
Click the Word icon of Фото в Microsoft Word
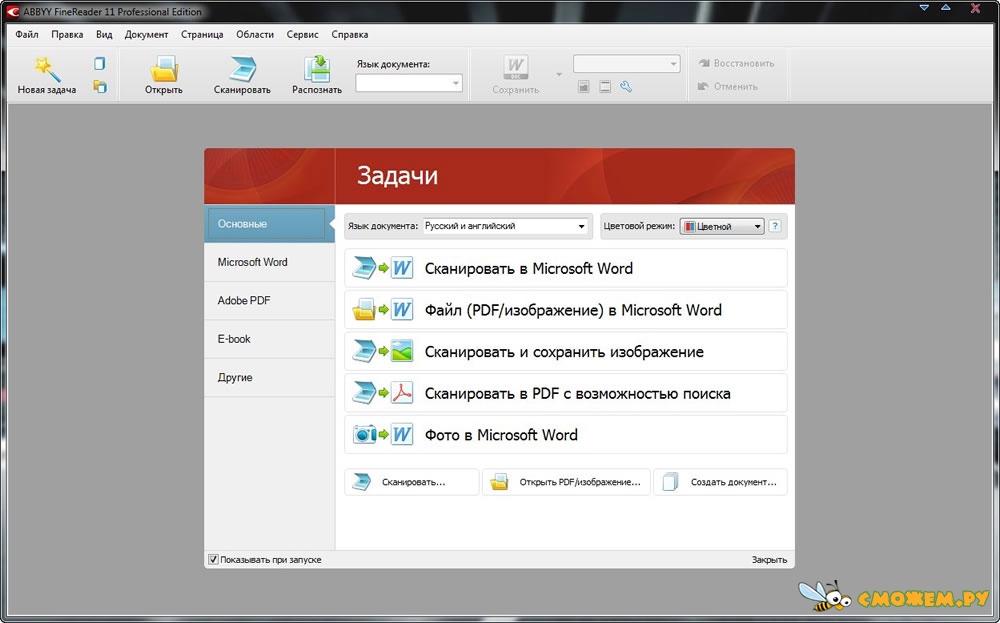click(x=402, y=435)
